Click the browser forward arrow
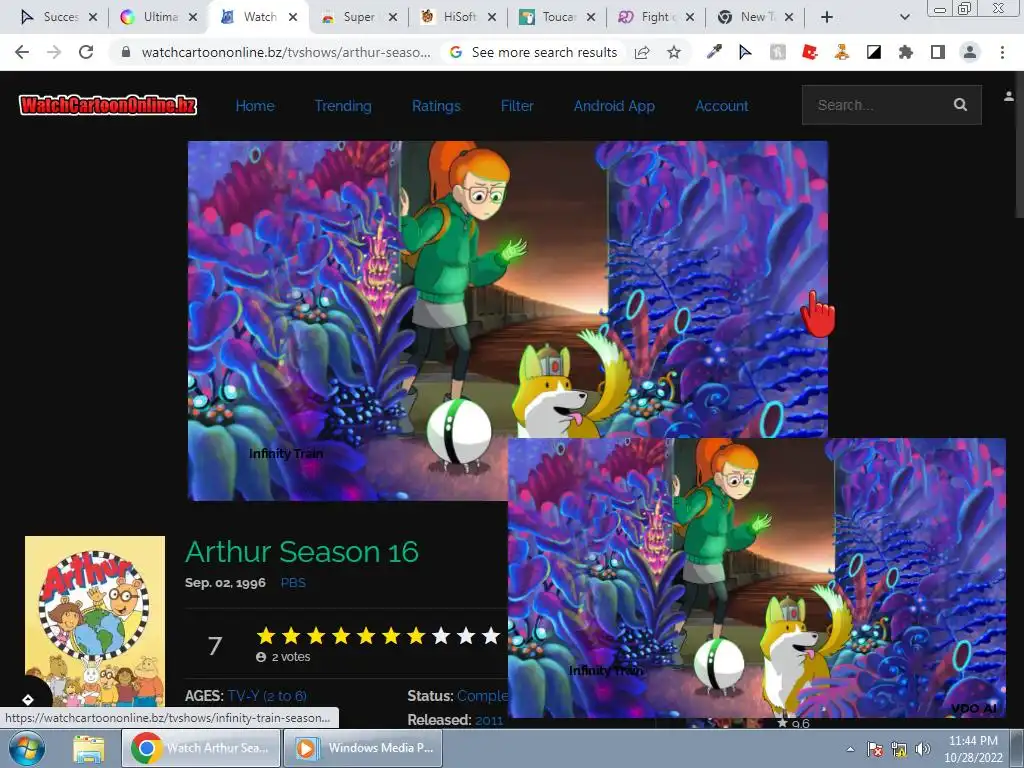 click(54, 52)
